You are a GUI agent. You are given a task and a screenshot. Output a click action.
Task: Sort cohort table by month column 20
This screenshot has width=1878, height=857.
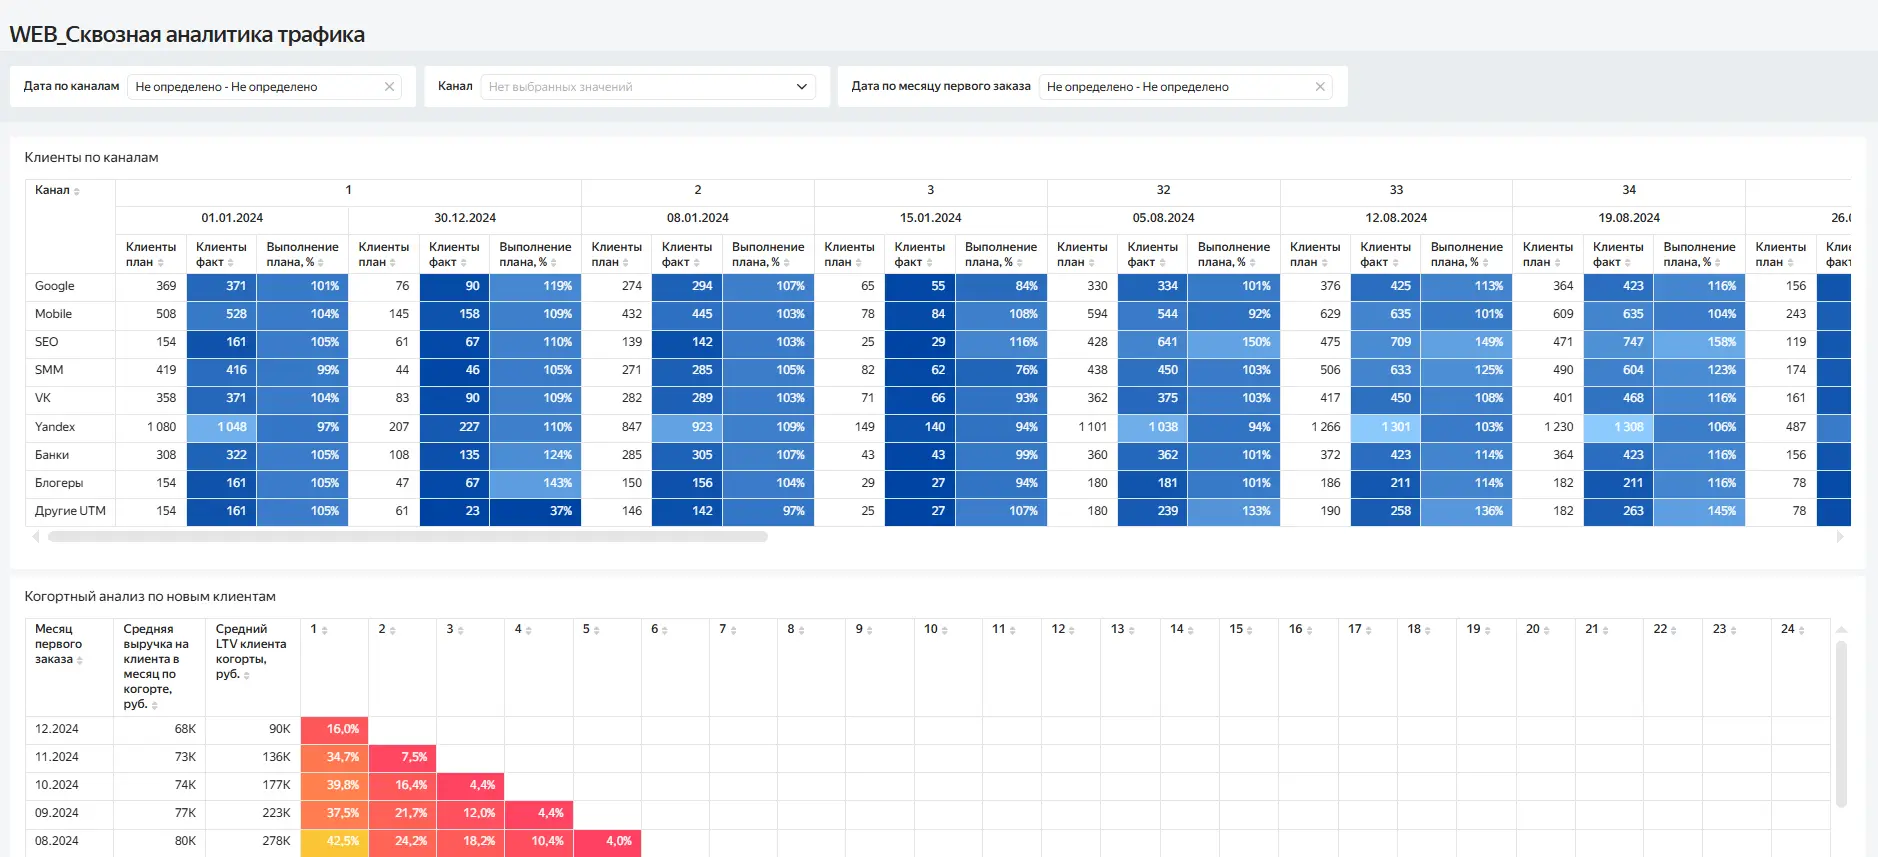1547,630
